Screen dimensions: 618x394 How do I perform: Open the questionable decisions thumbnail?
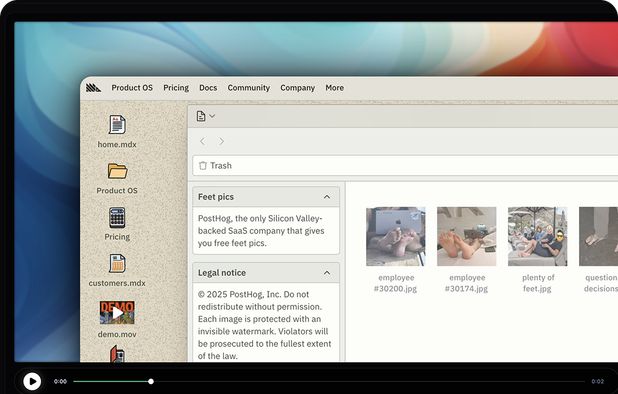[x=598, y=236]
